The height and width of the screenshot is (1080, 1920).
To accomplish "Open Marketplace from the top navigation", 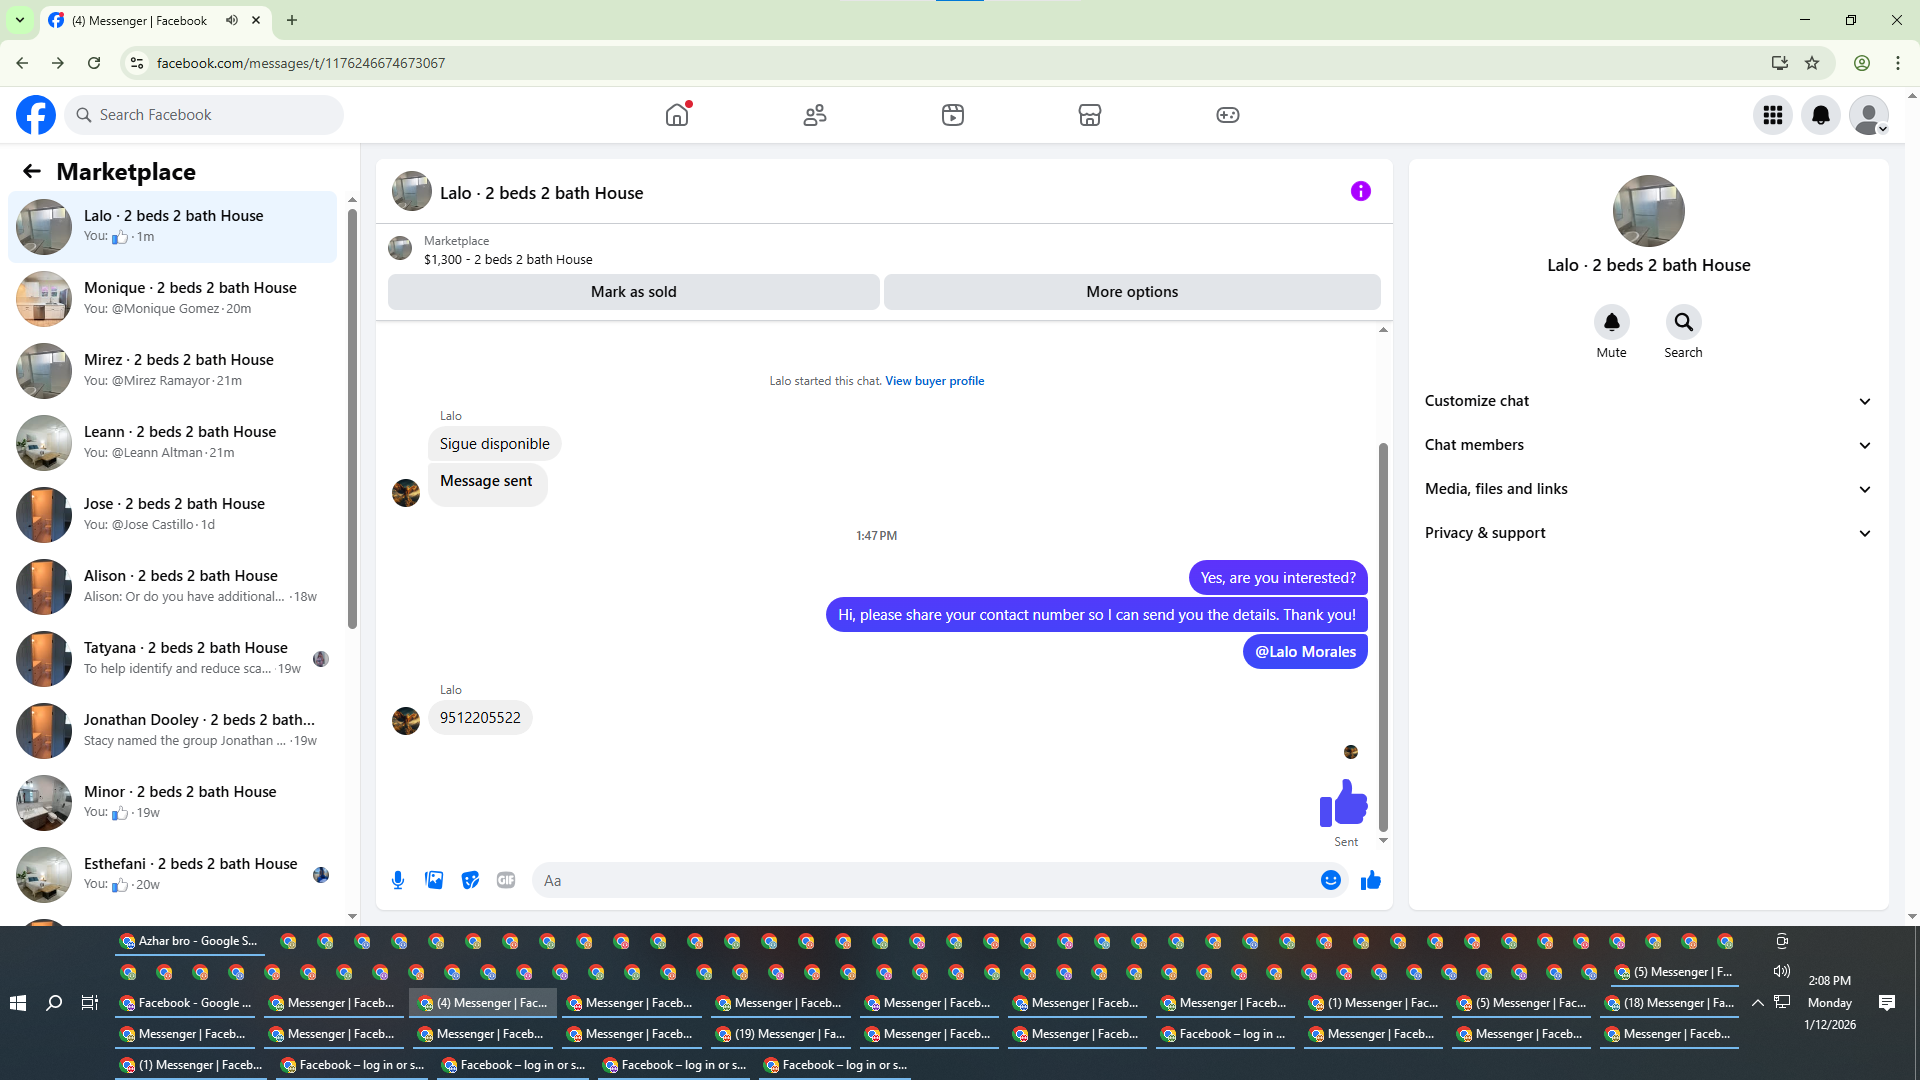I will [1089, 115].
